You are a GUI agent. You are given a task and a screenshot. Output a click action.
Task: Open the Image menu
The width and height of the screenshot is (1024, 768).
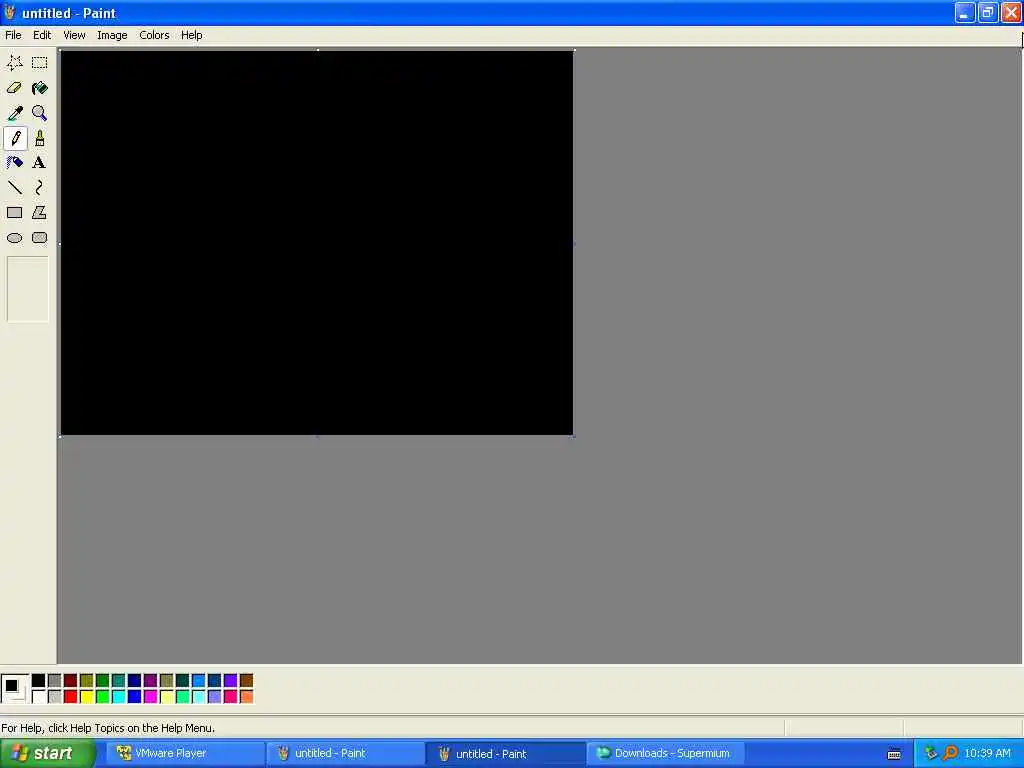click(x=112, y=35)
